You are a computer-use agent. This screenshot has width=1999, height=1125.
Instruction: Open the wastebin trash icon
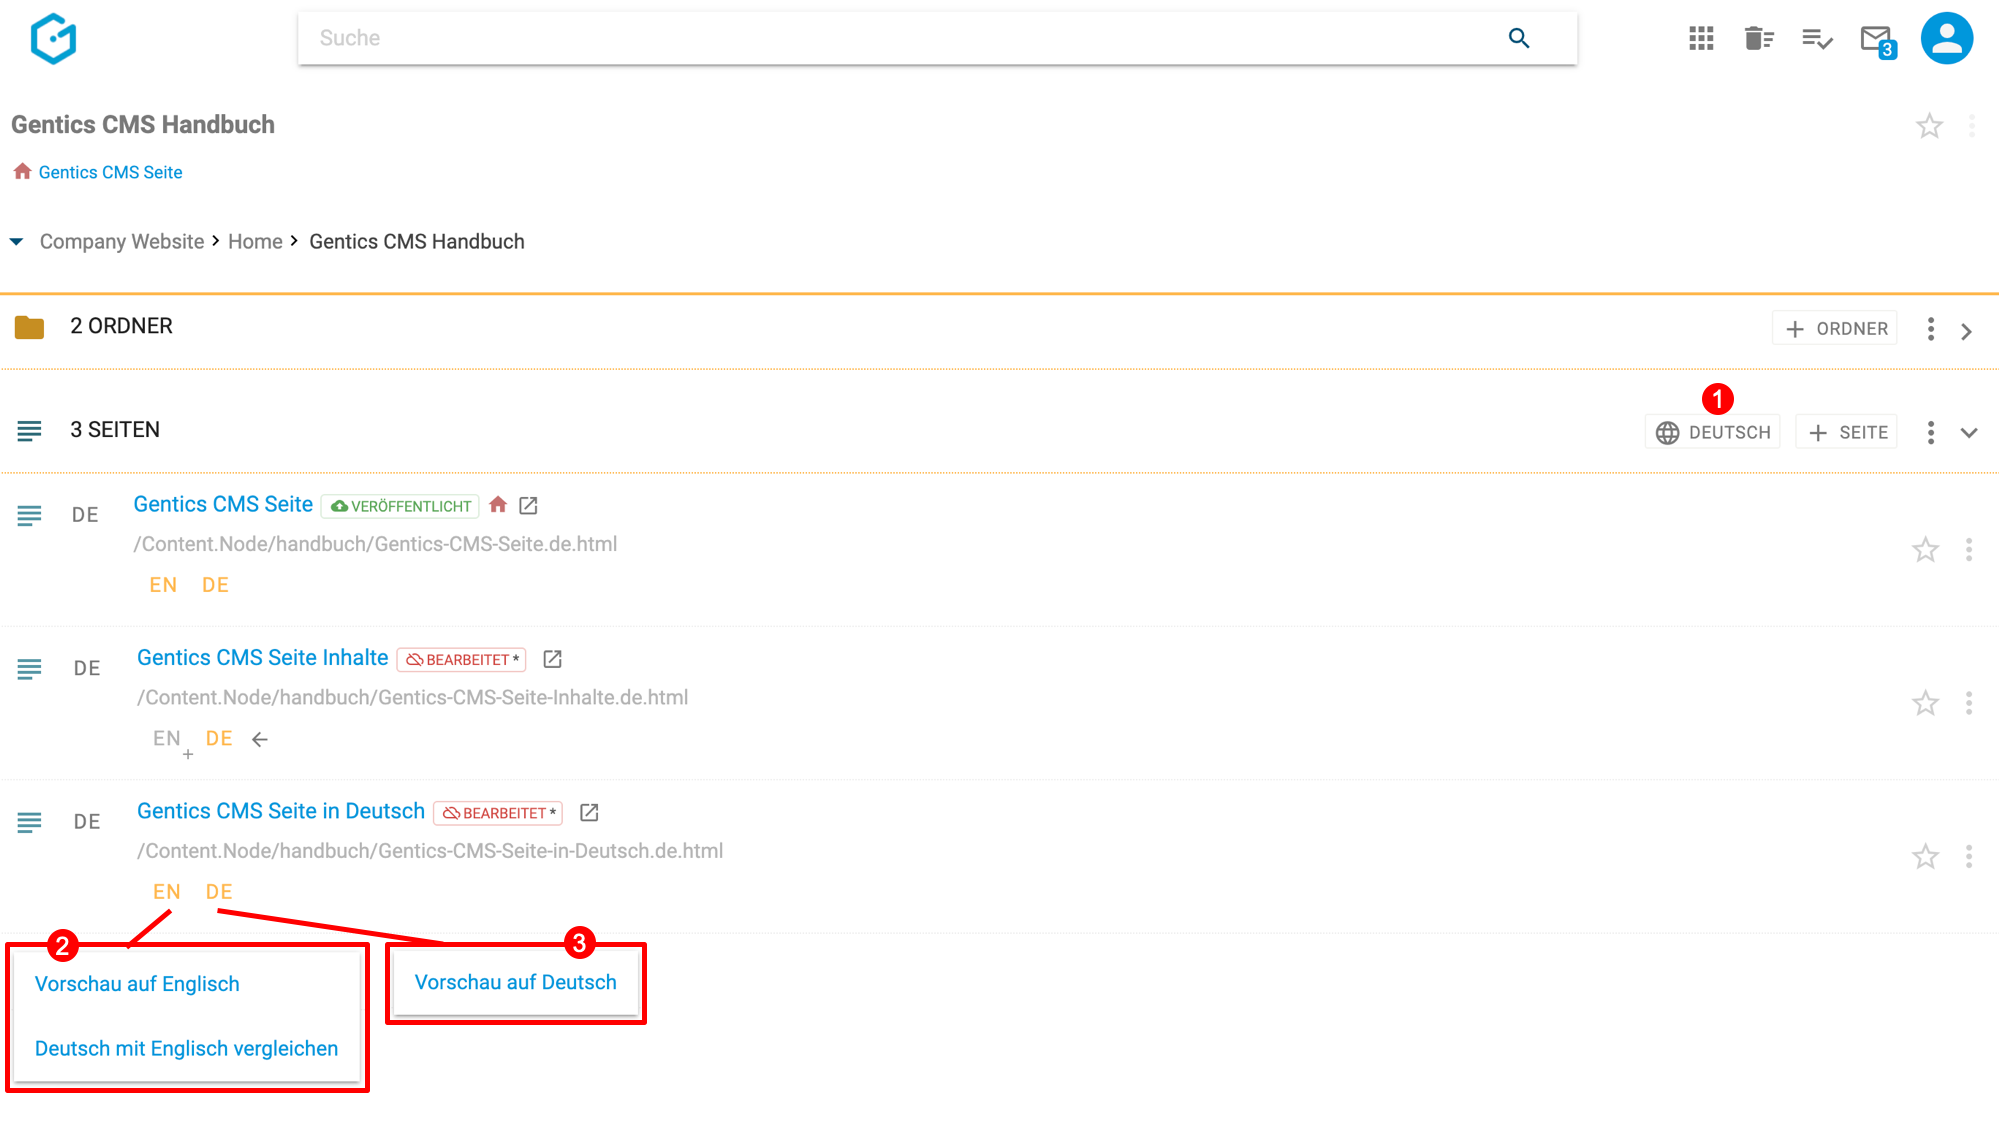coord(1759,38)
